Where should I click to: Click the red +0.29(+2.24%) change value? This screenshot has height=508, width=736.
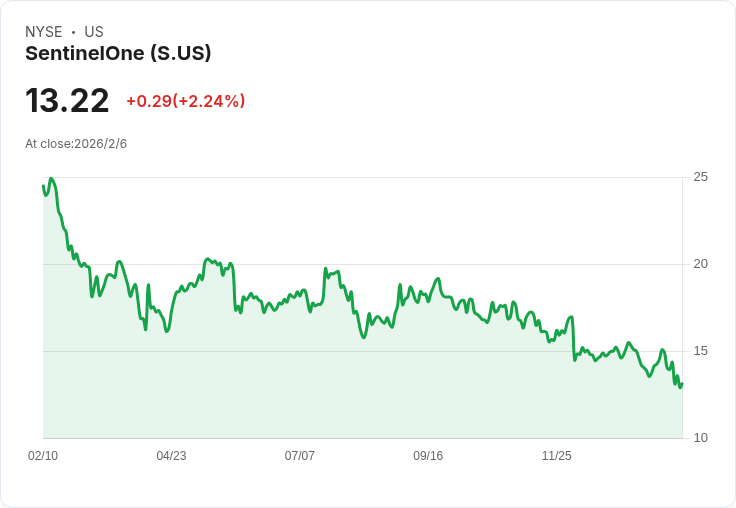(185, 101)
